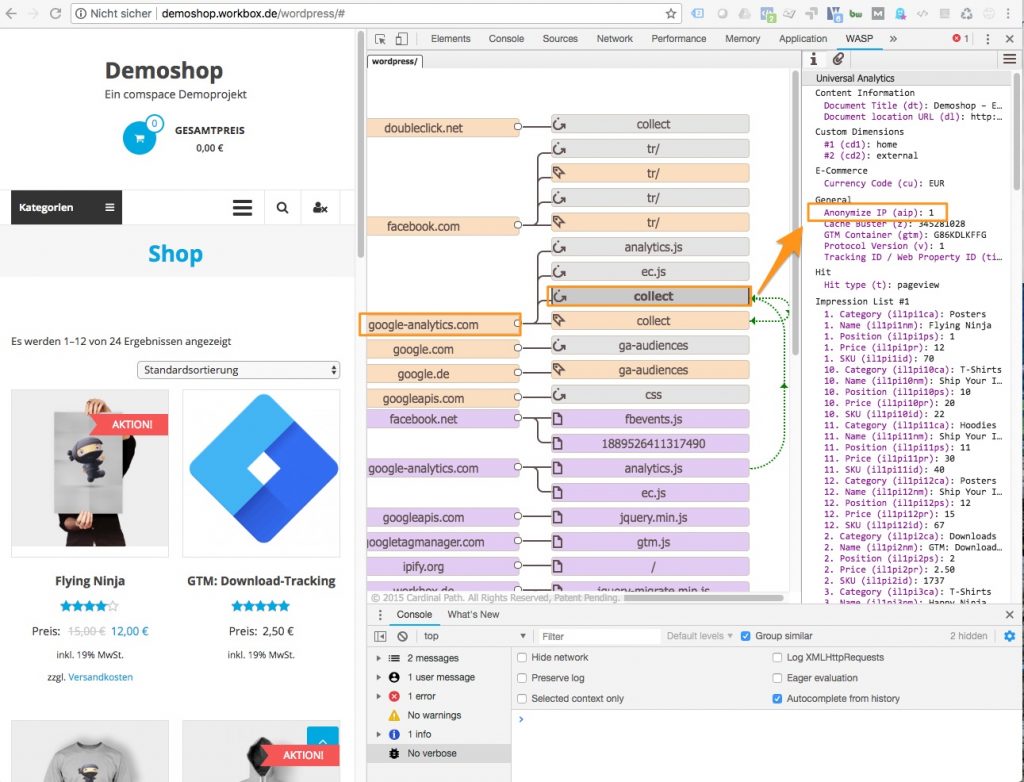The image size is (1024, 782).
Task: Open the Standardsortierung sorting dropdown
Action: tap(238, 370)
